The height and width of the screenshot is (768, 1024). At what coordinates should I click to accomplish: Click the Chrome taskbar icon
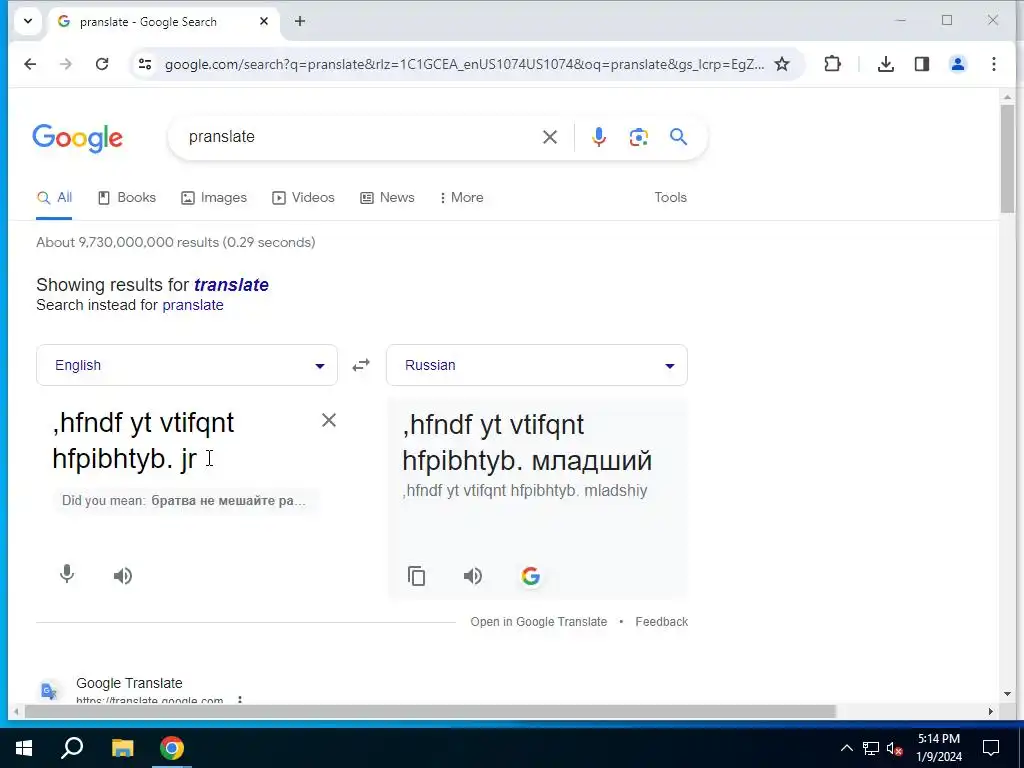172,748
